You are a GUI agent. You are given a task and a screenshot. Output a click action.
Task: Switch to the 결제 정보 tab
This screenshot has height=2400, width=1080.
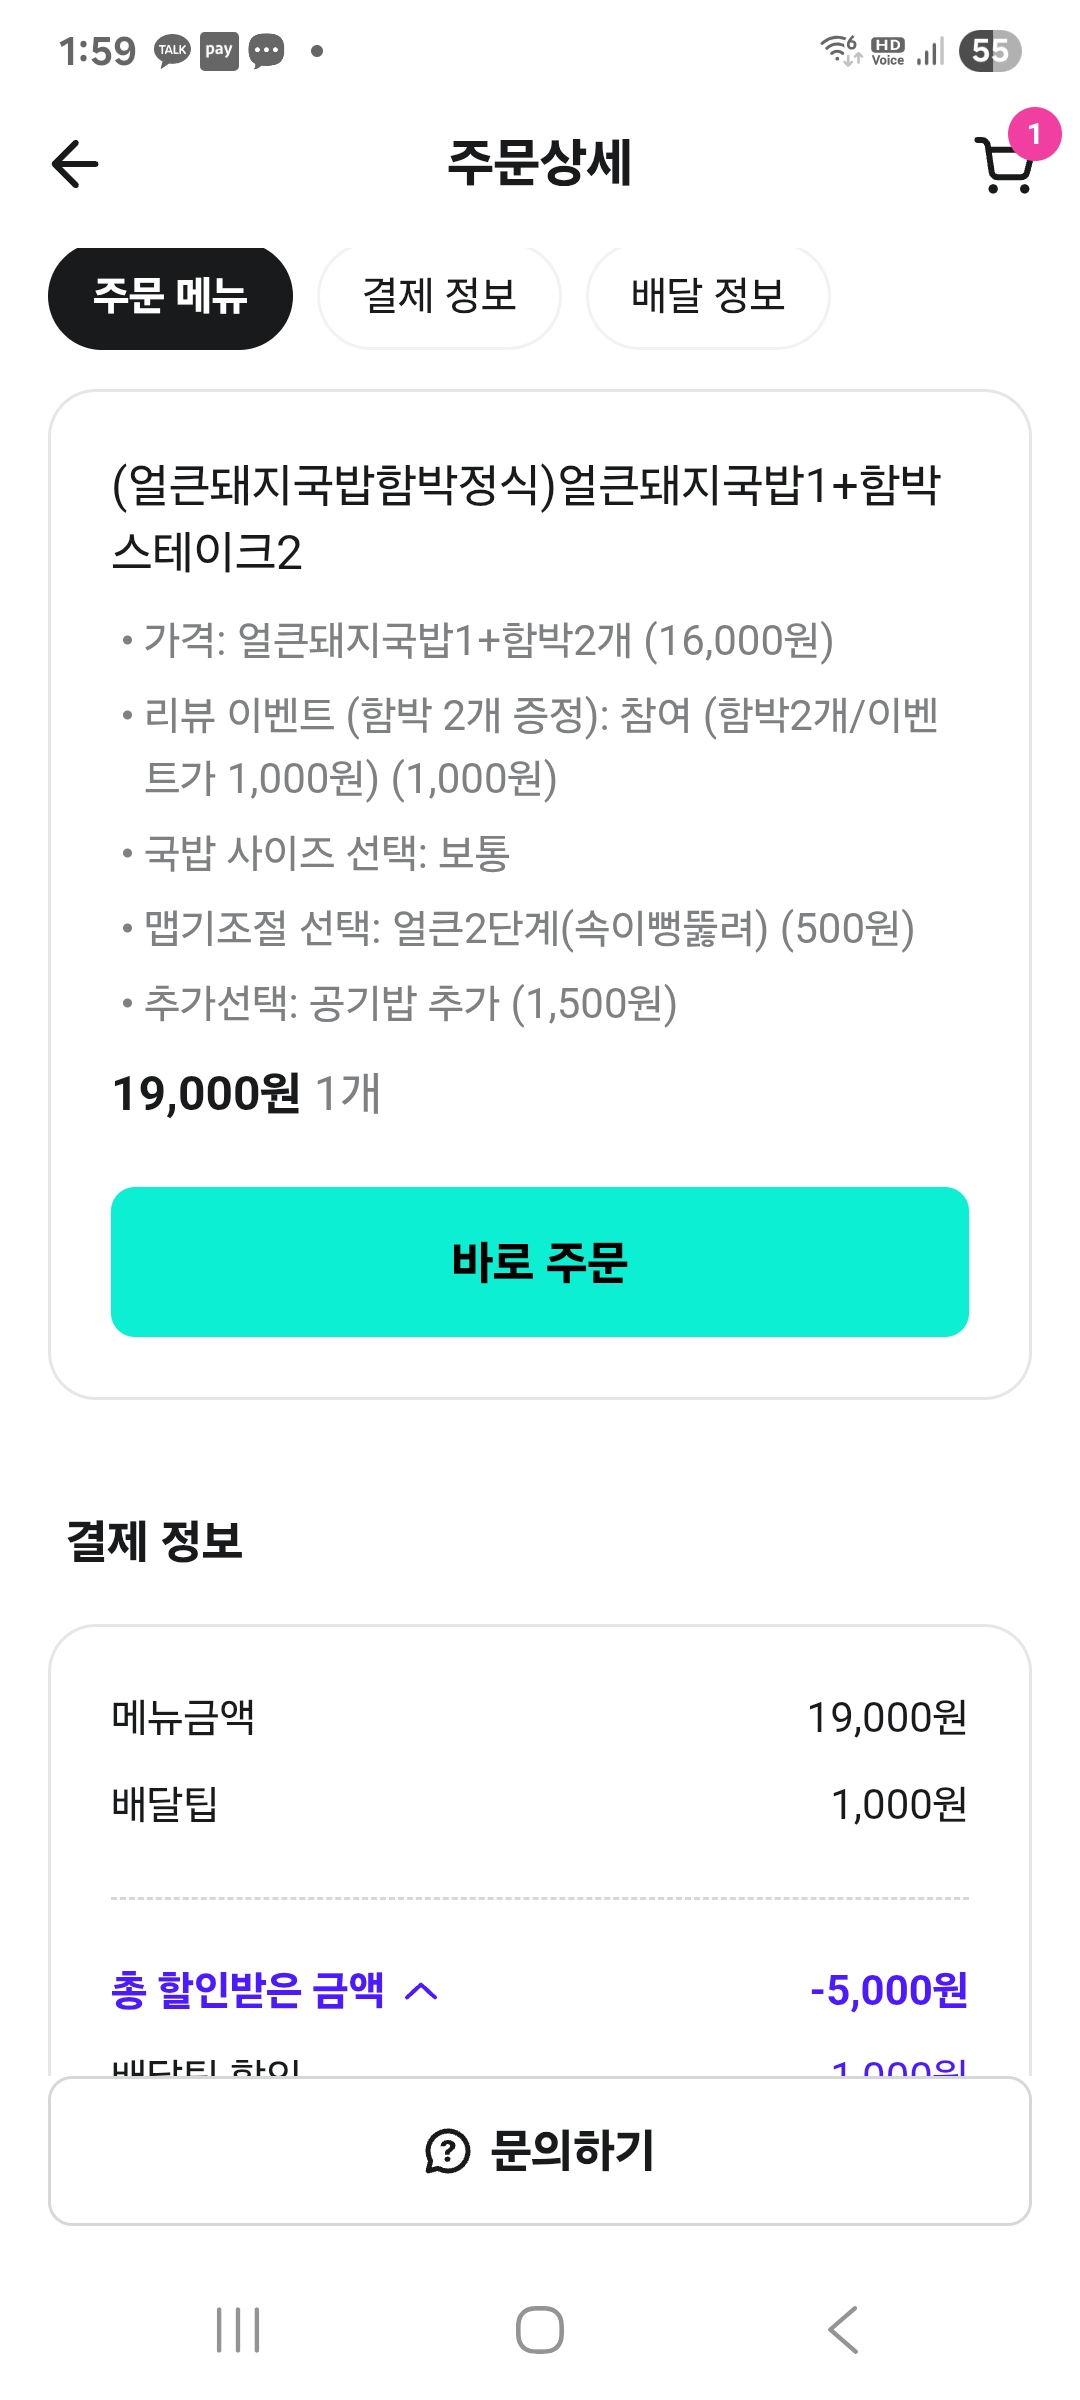pos(439,297)
